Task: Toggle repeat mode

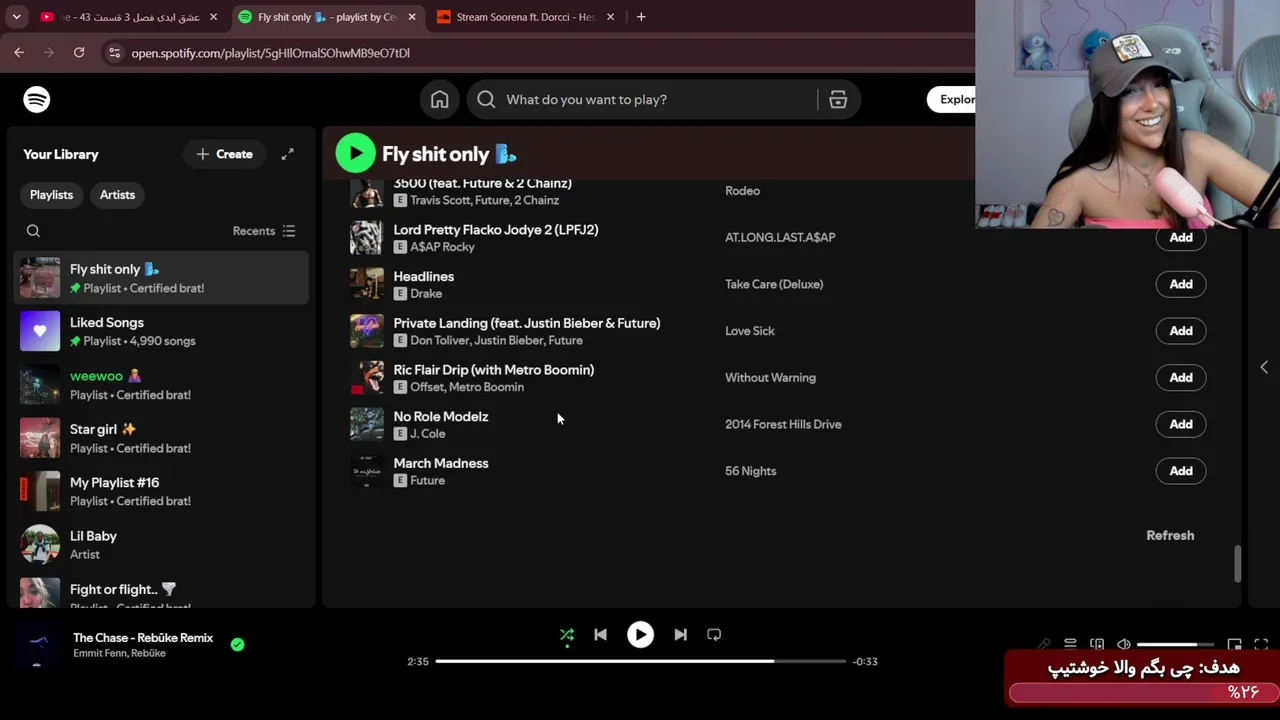Action: coord(714,635)
